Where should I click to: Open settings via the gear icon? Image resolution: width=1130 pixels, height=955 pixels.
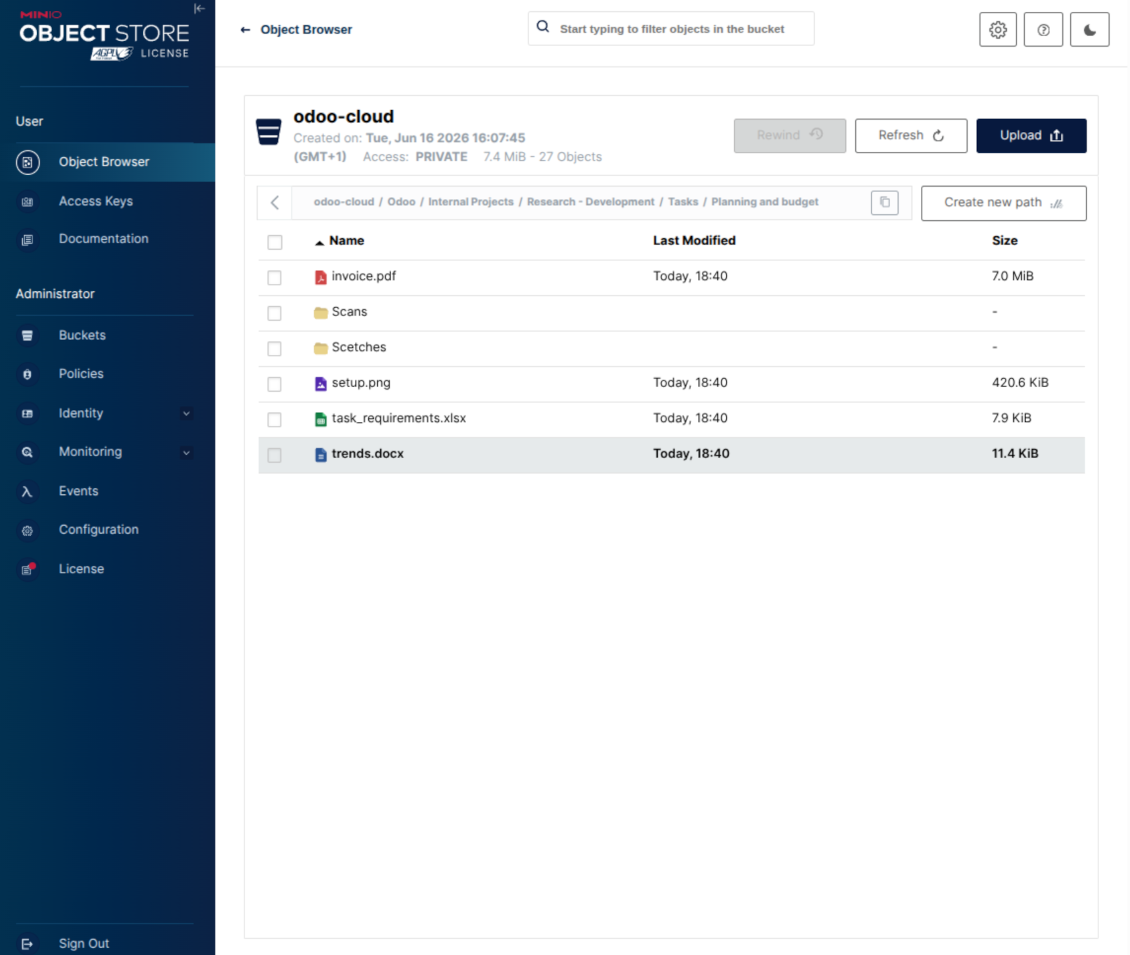pos(997,30)
